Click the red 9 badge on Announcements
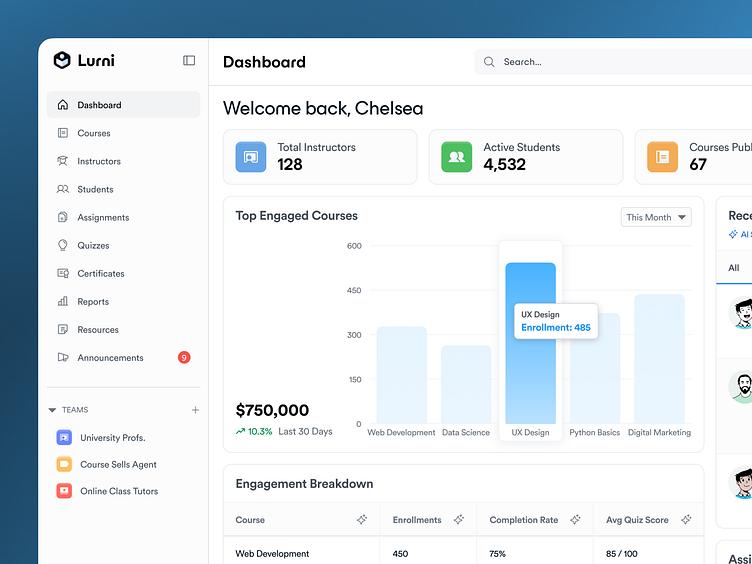Screen dimensions: 752x564 (184, 357)
